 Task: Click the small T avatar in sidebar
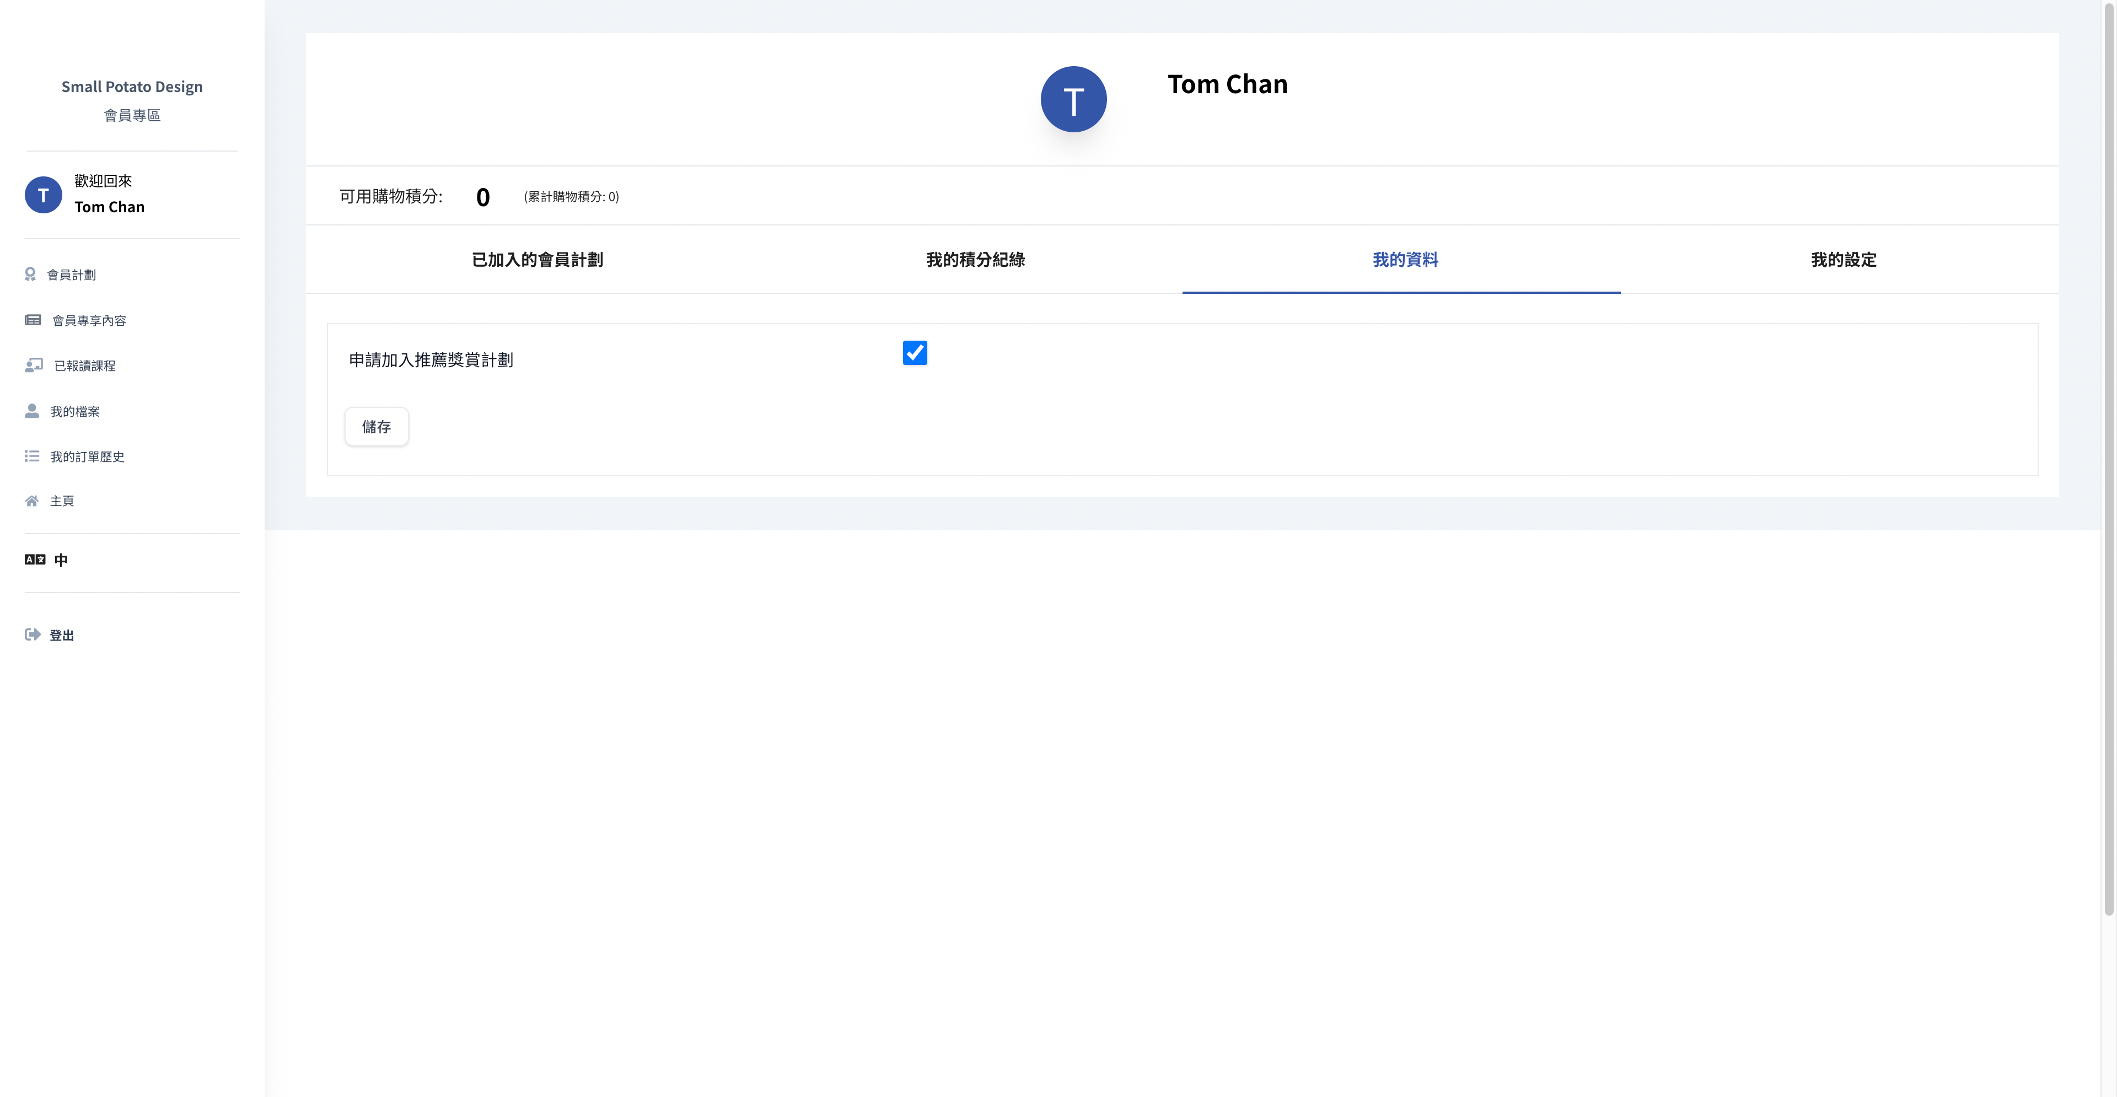click(x=43, y=195)
